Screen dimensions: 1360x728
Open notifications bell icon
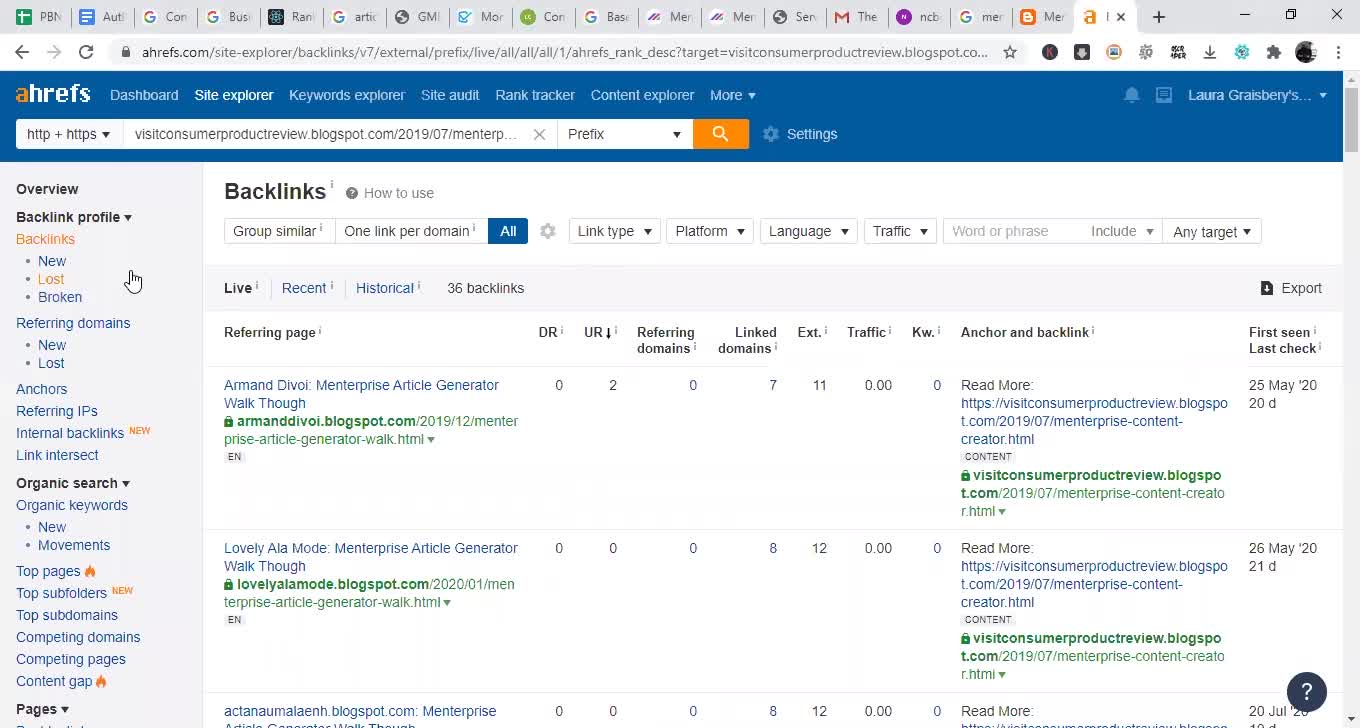[1132, 95]
